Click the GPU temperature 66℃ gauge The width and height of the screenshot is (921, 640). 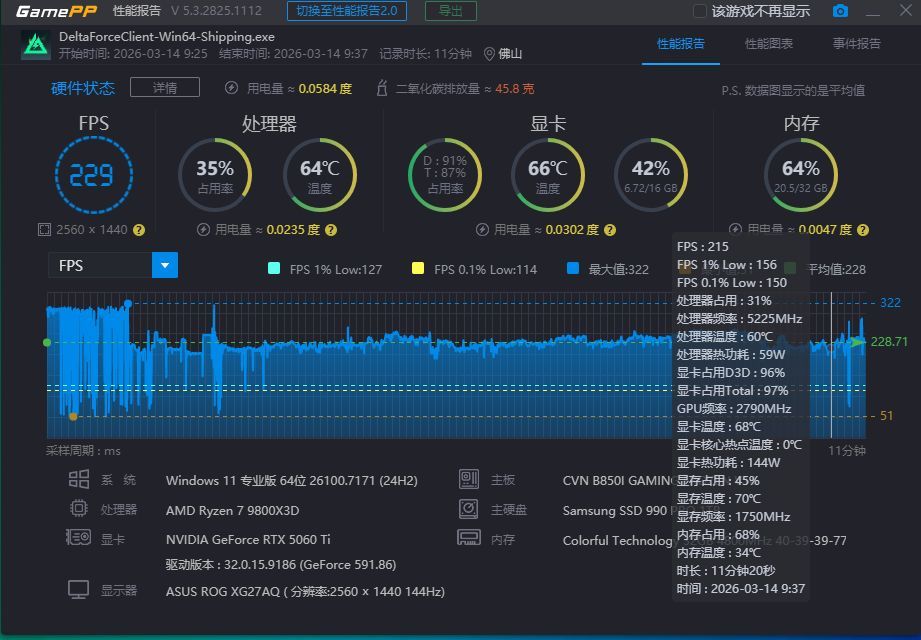pos(548,175)
